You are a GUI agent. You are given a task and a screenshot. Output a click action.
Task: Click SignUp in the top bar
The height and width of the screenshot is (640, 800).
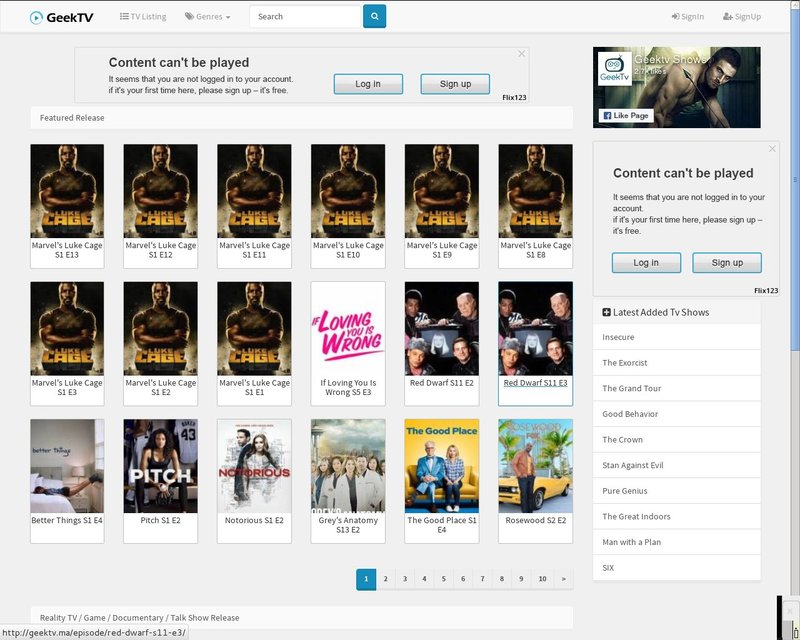coord(742,16)
